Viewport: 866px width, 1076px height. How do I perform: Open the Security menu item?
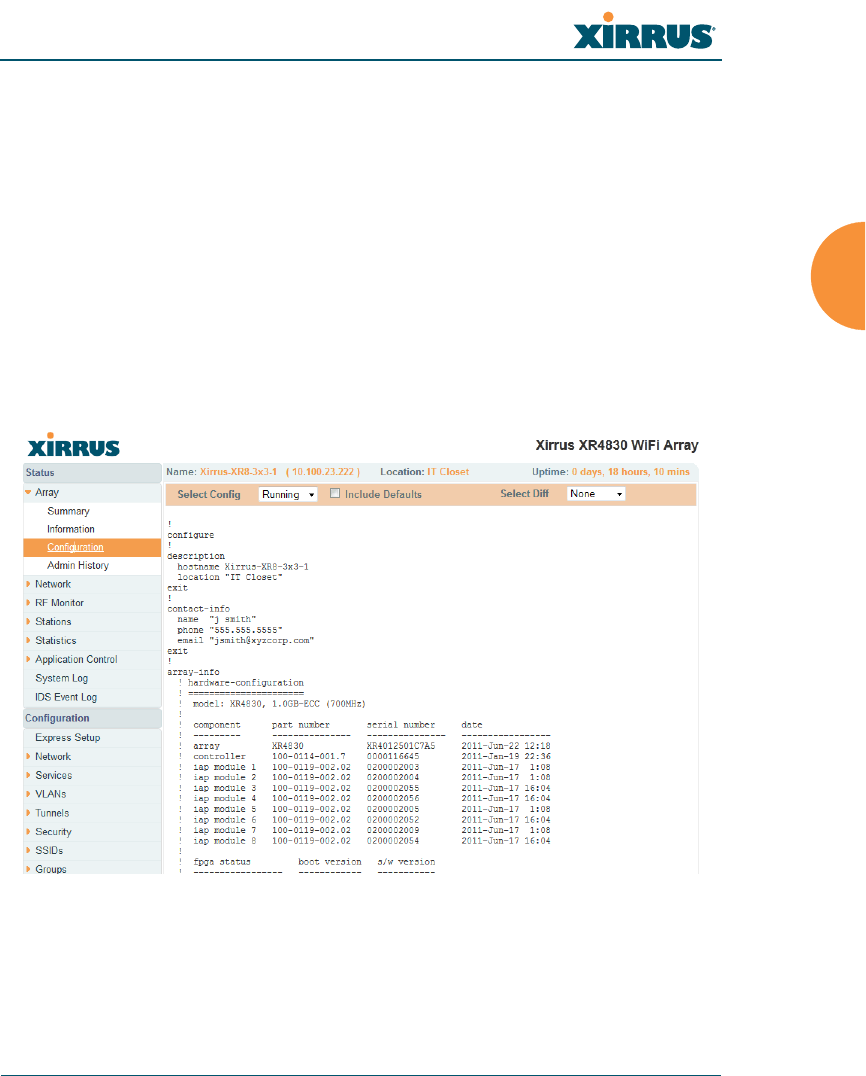tap(54, 832)
